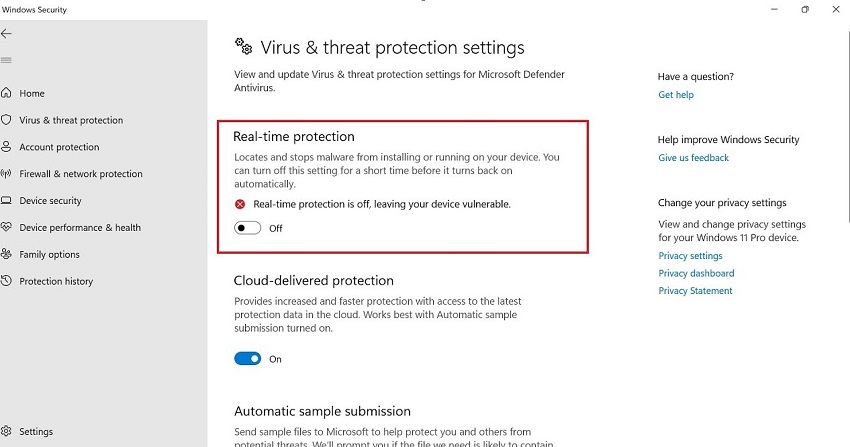The image size is (850, 447).
Task: Open the Privacy dashboard link
Action: (x=696, y=273)
